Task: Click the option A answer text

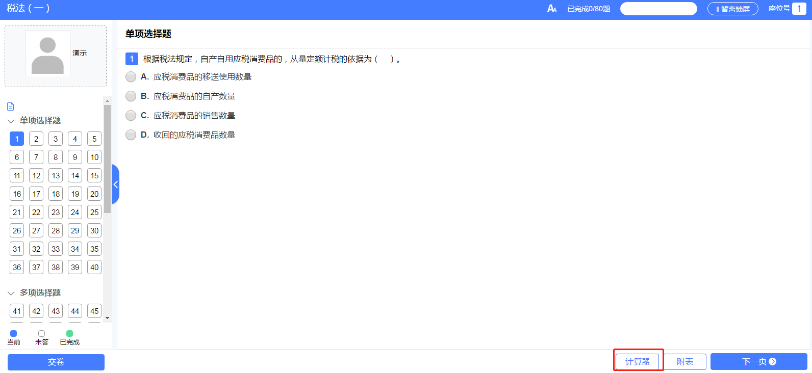Action: click(202, 77)
